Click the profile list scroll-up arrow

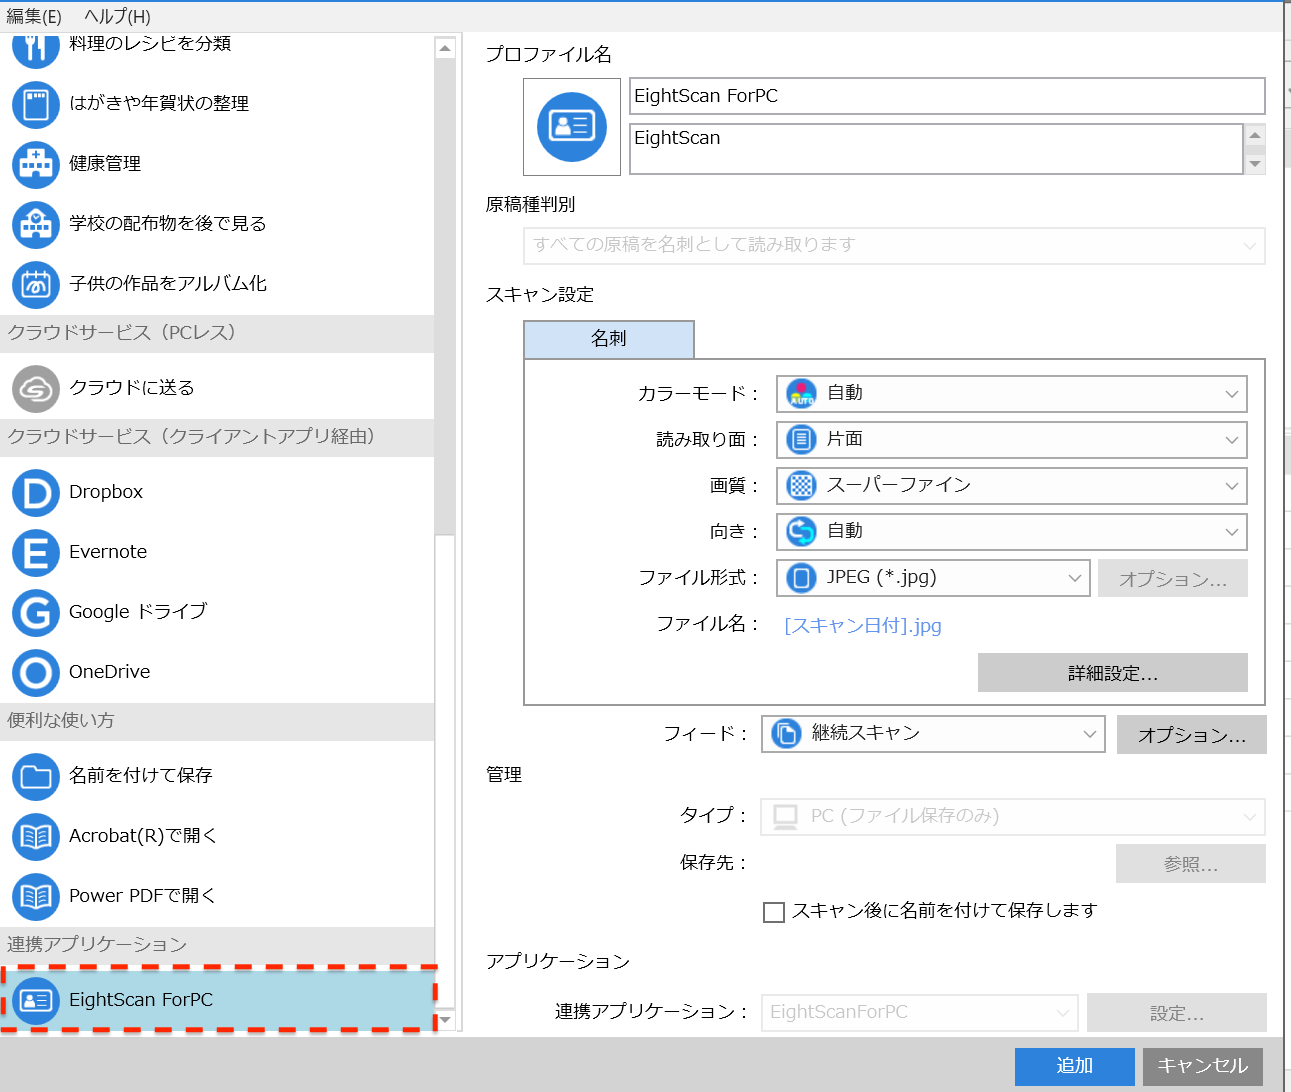[x=445, y=48]
